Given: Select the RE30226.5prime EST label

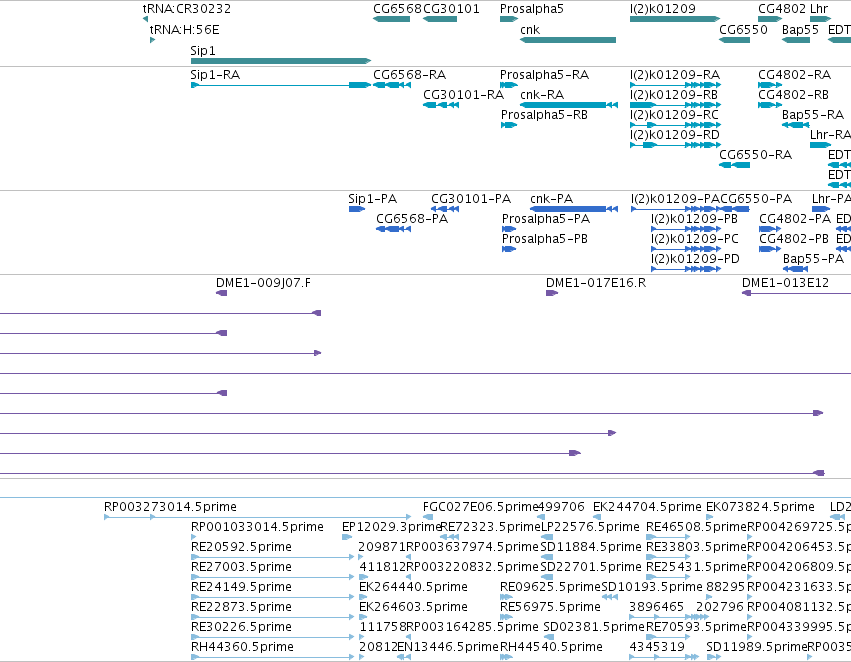Looking at the screenshot, I should pos(242,627).
